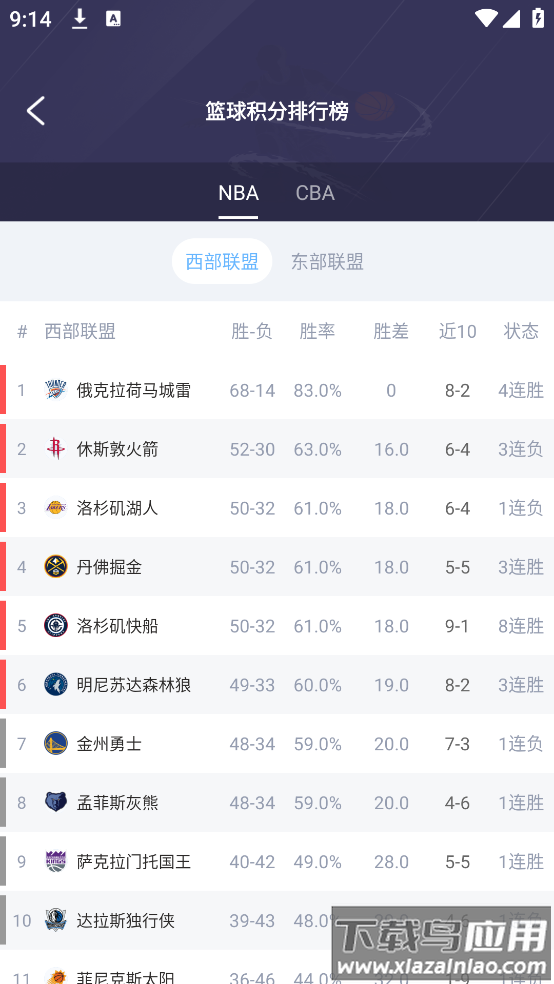
Task: Tap the 近10 column header
Action: [x=457, y=331]
